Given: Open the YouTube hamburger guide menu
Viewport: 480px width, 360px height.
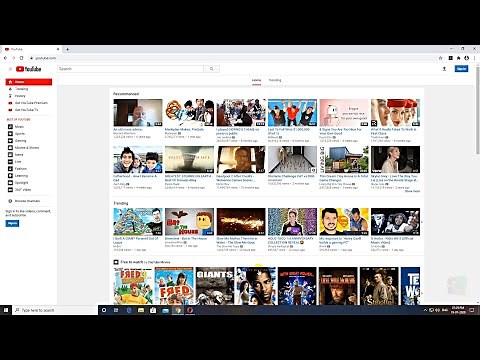Looking at the screenshot, I should click(x=10, y=69).
